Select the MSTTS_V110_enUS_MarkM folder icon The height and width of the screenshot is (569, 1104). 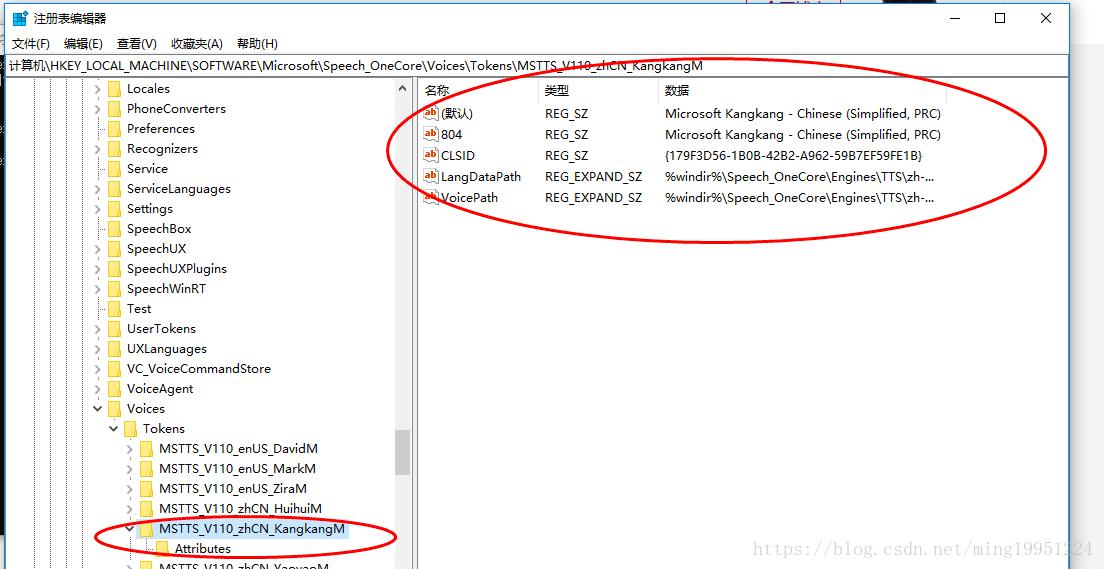tap(146, 469)
